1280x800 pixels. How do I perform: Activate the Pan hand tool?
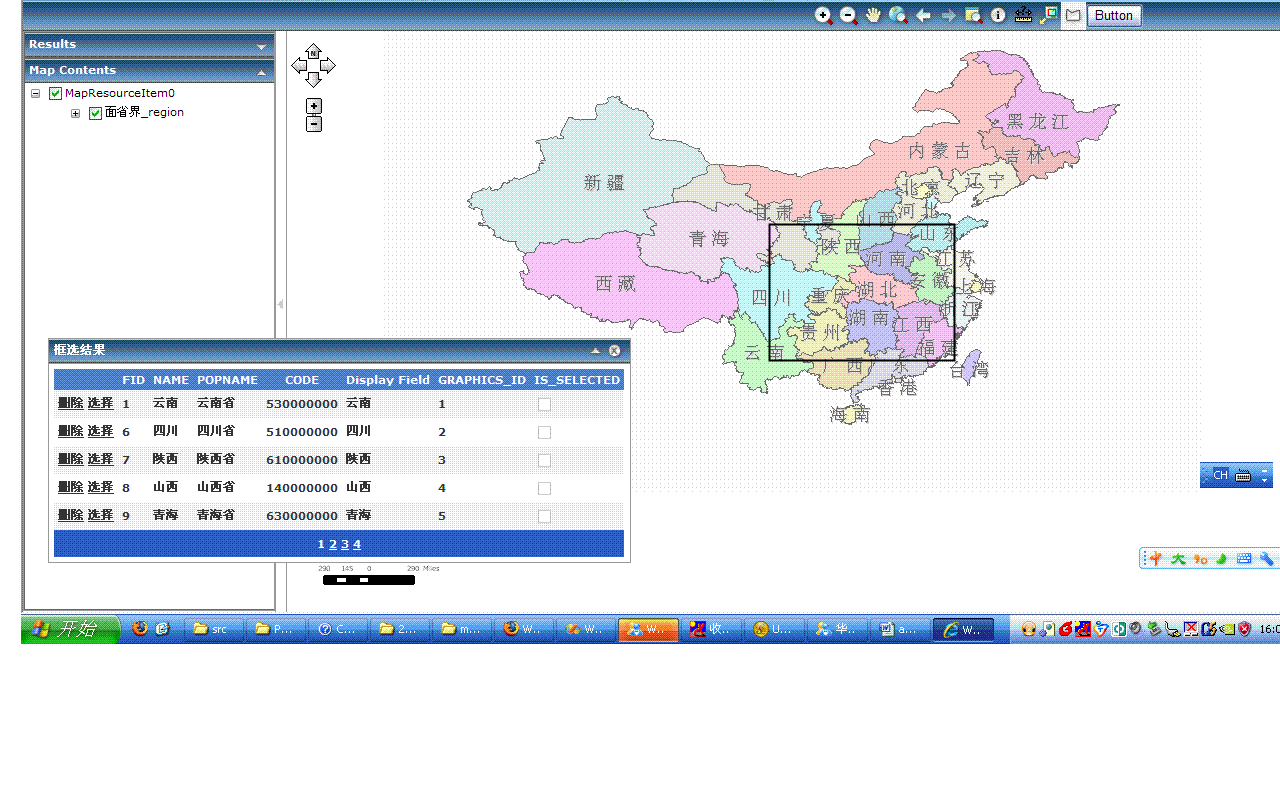pyautogui.click(x=873, y=15)
